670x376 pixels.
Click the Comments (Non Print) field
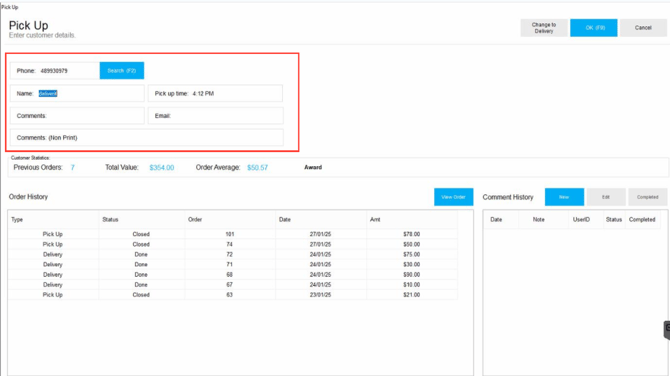tap(147, 138)
